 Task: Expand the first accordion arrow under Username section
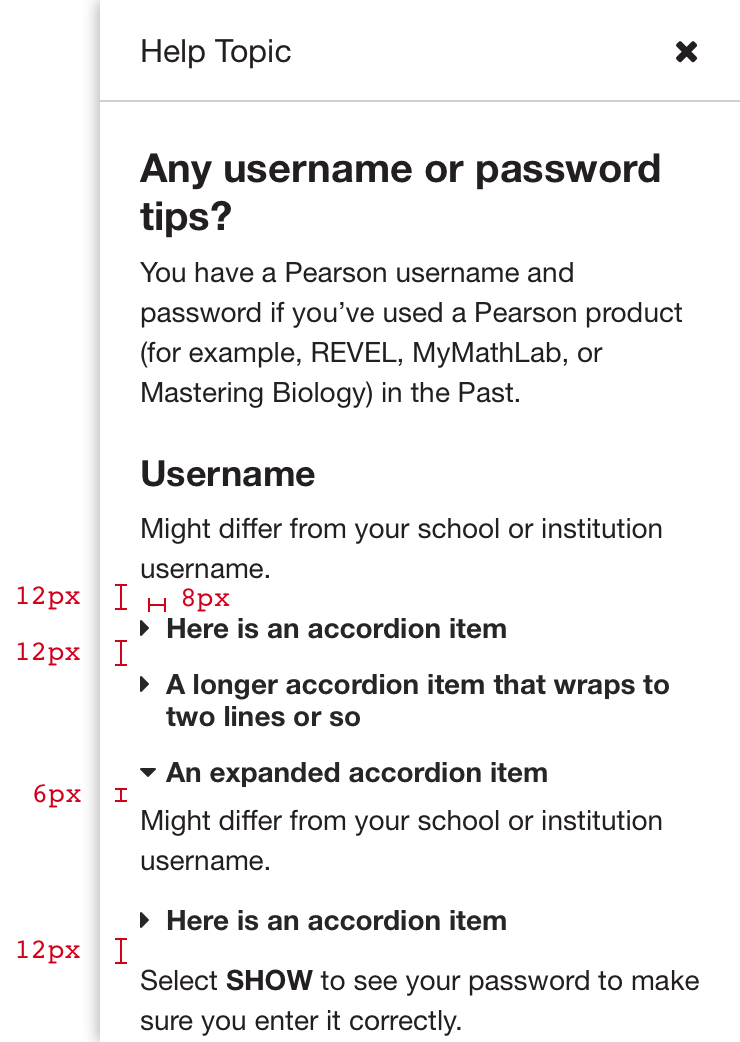click(x=146, y=629)
